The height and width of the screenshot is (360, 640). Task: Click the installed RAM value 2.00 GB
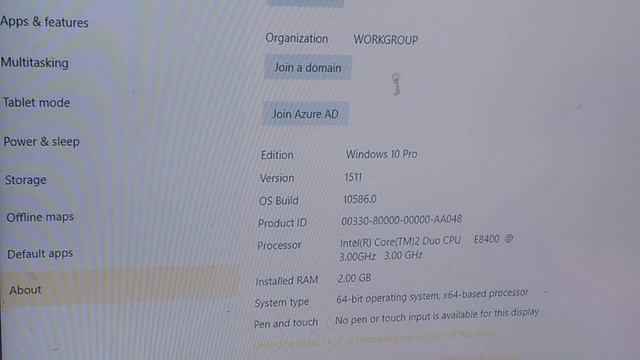tap(354, 278)
